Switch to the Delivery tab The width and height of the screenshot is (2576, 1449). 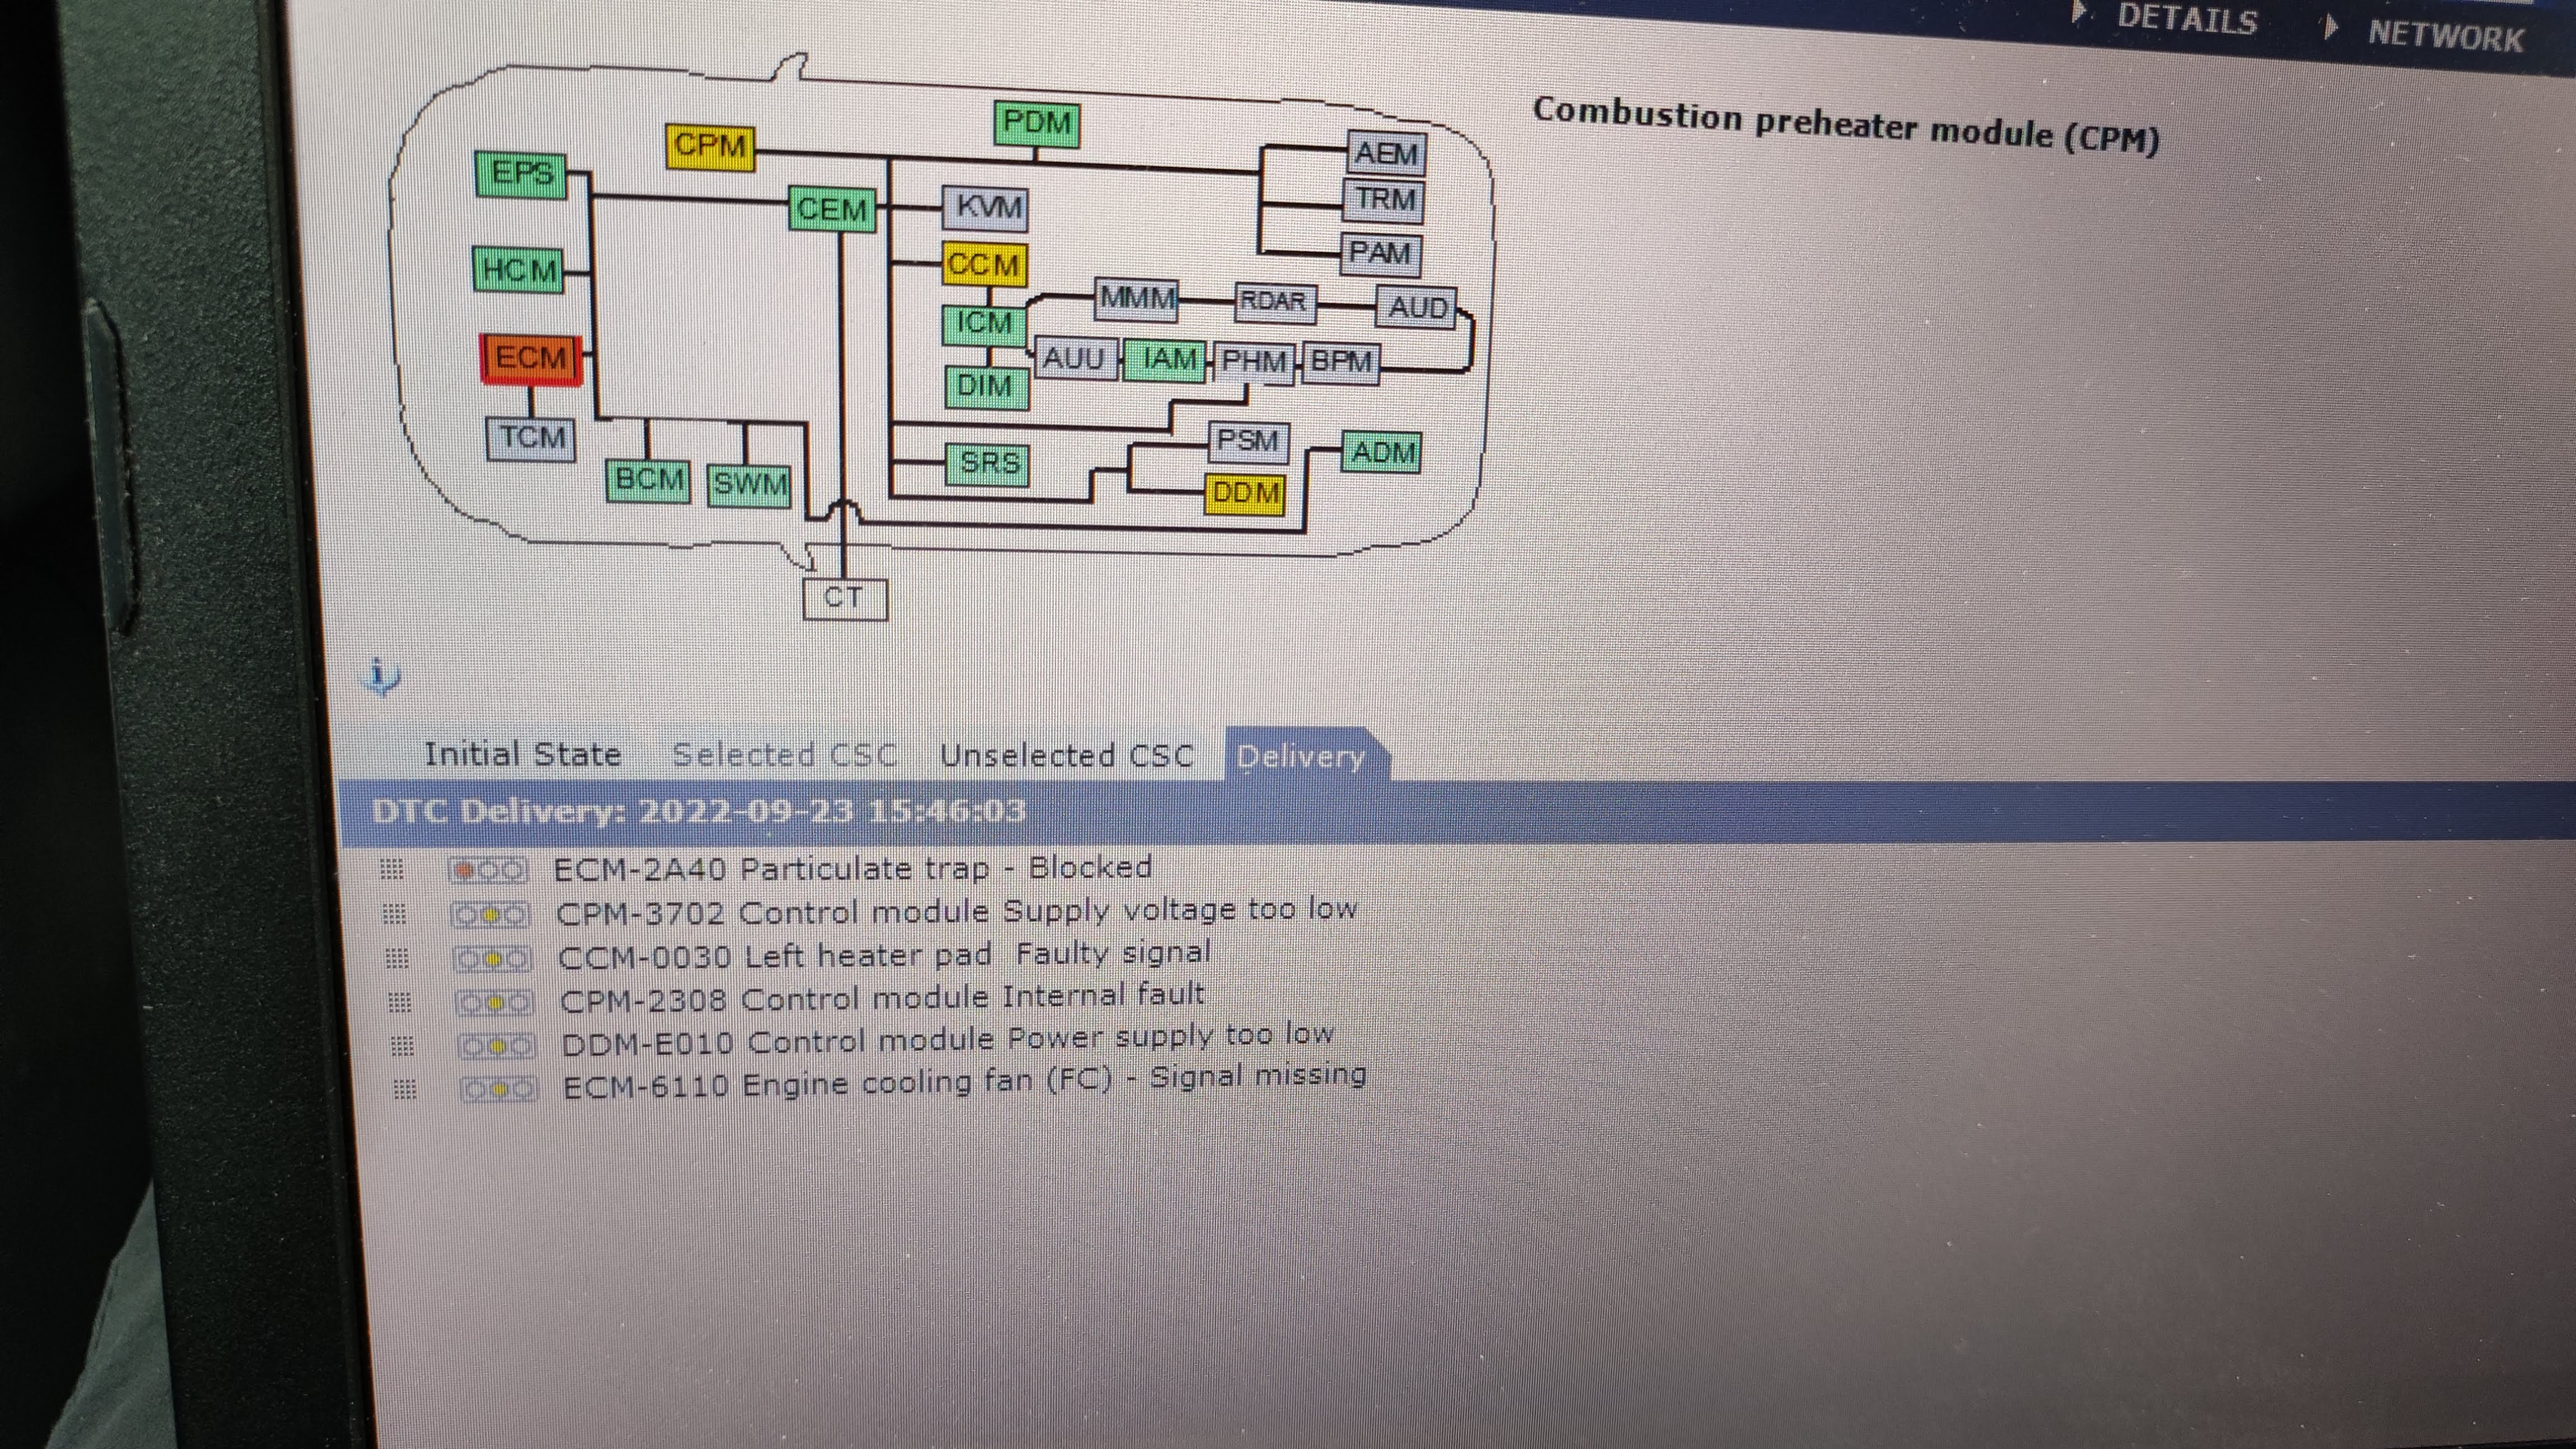[1301, 757]
